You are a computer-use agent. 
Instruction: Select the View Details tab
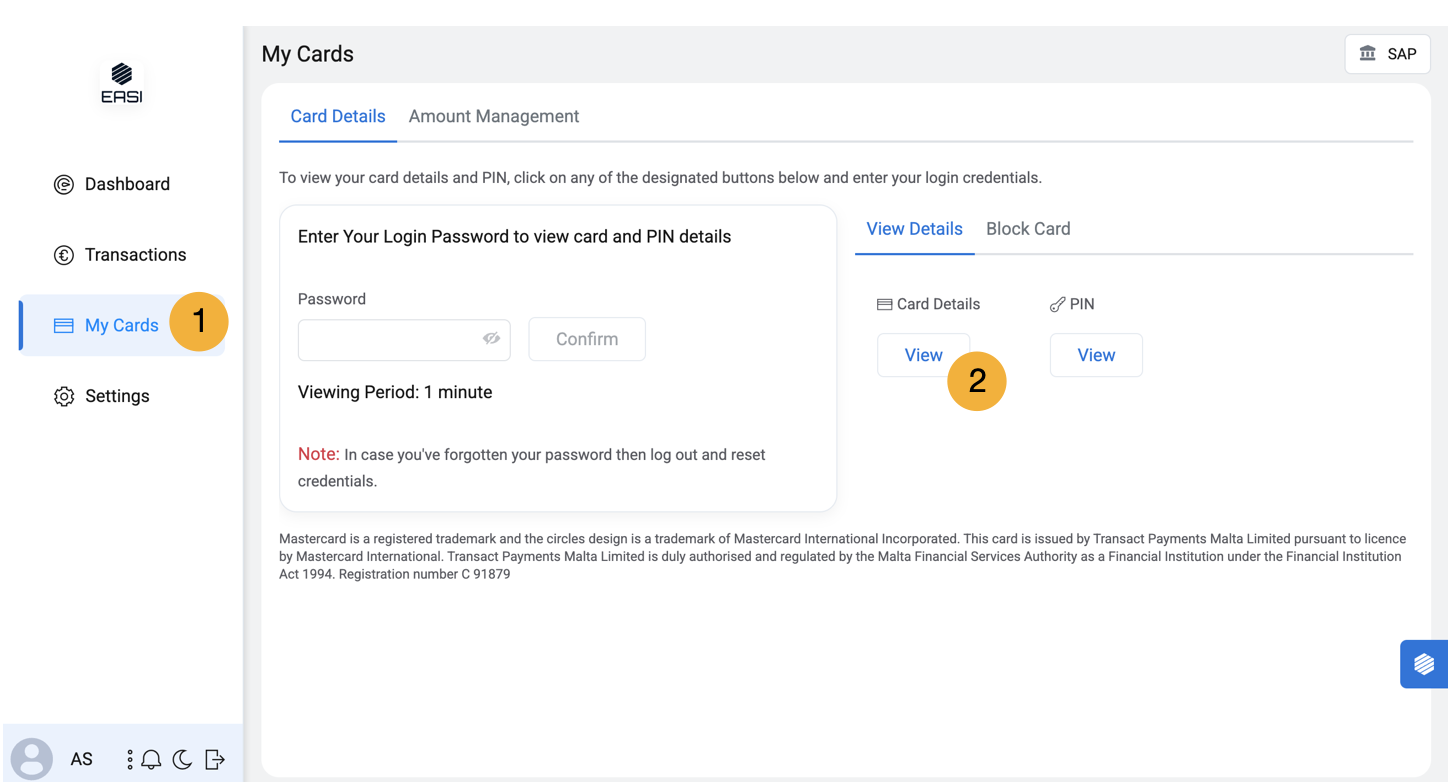[x=914, y=229]
